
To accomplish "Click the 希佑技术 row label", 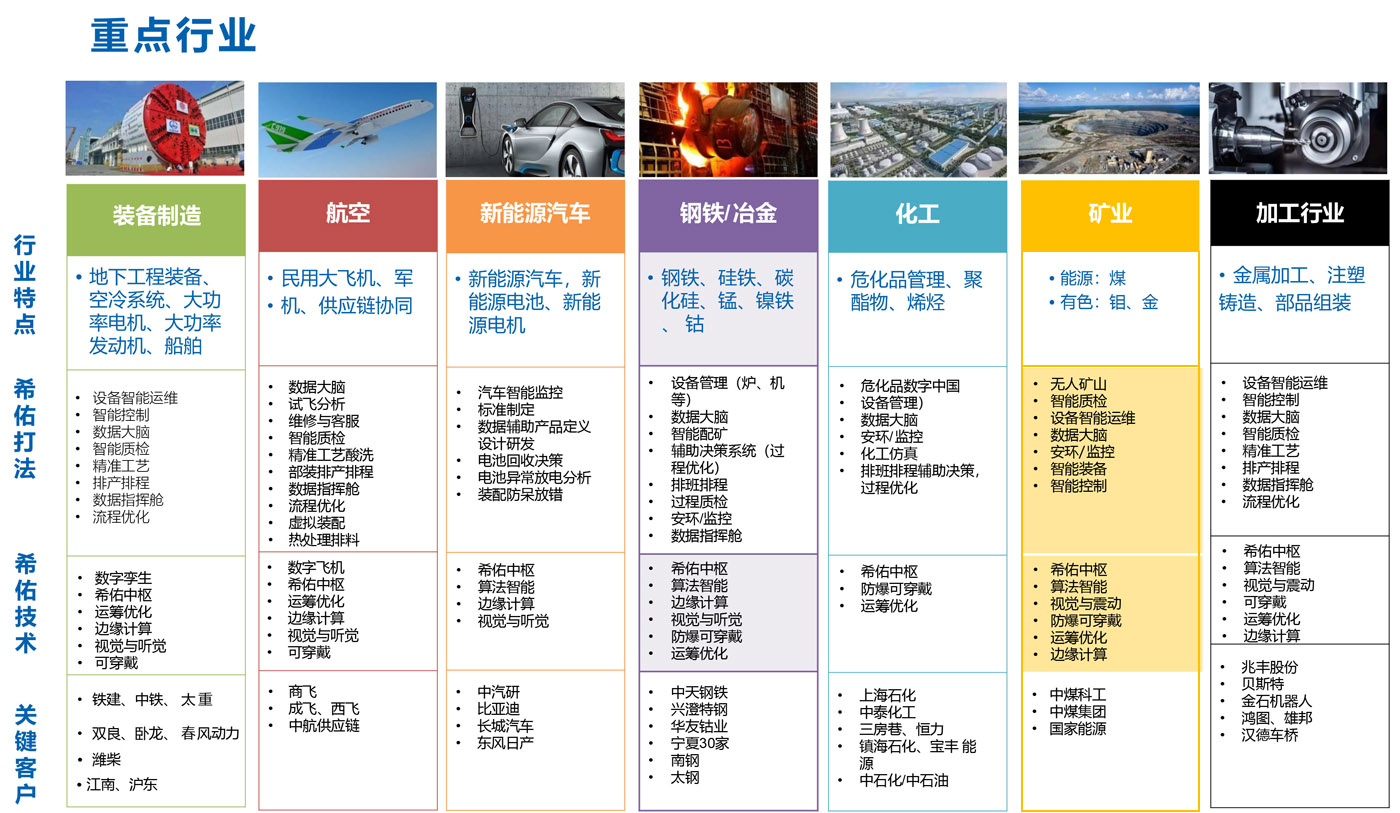I will point(25,603).
